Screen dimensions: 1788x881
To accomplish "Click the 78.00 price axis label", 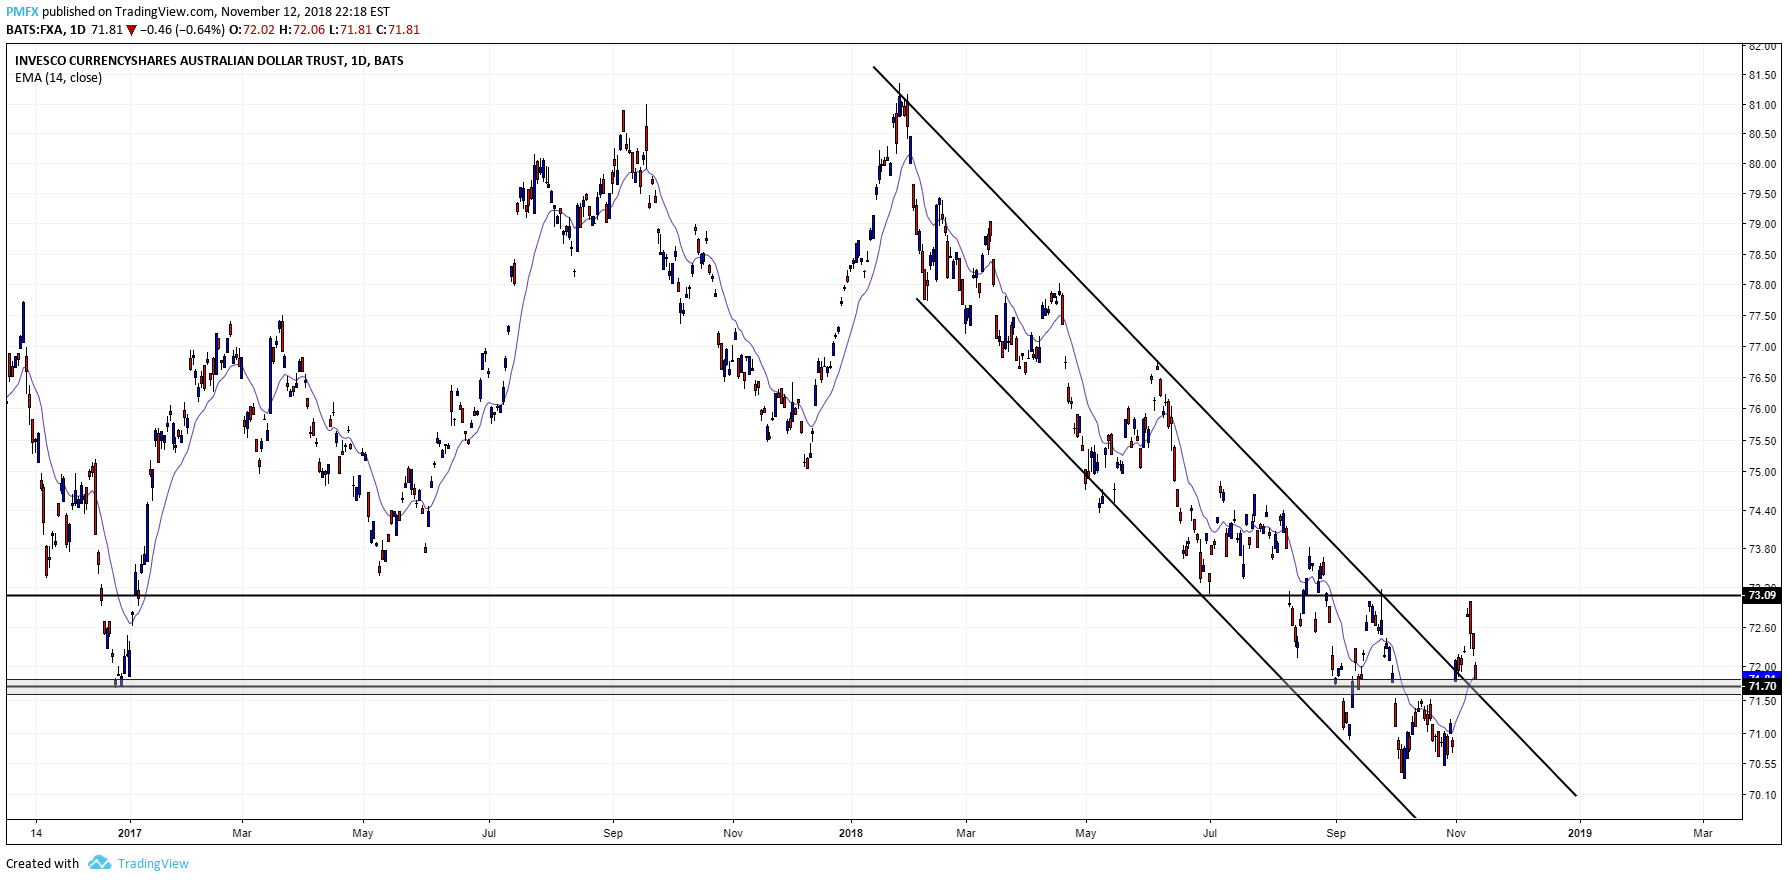I will [x=1763, y=286].
